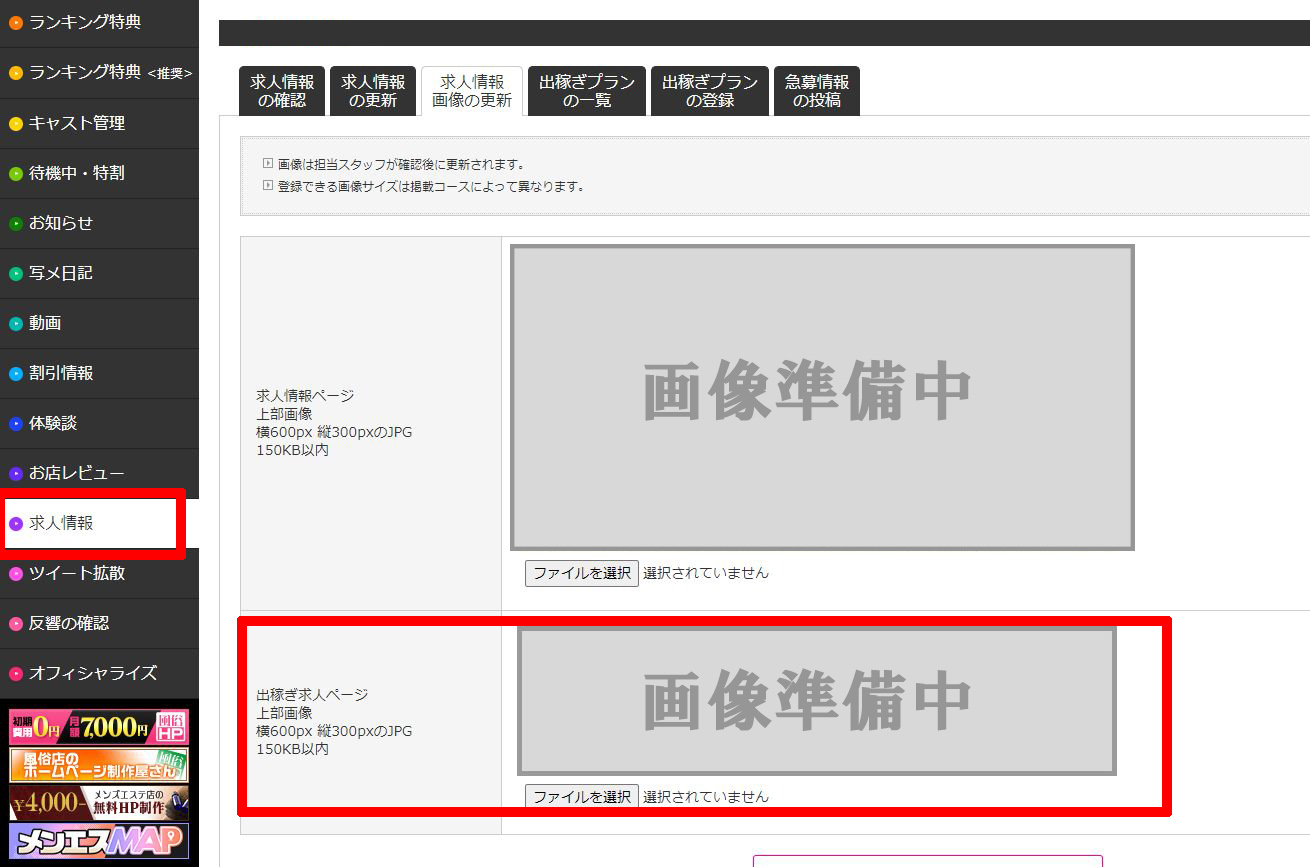Open the 求人情報の更新 tab
Viewport: 1310px width, 867px height.
pos(373,91)
